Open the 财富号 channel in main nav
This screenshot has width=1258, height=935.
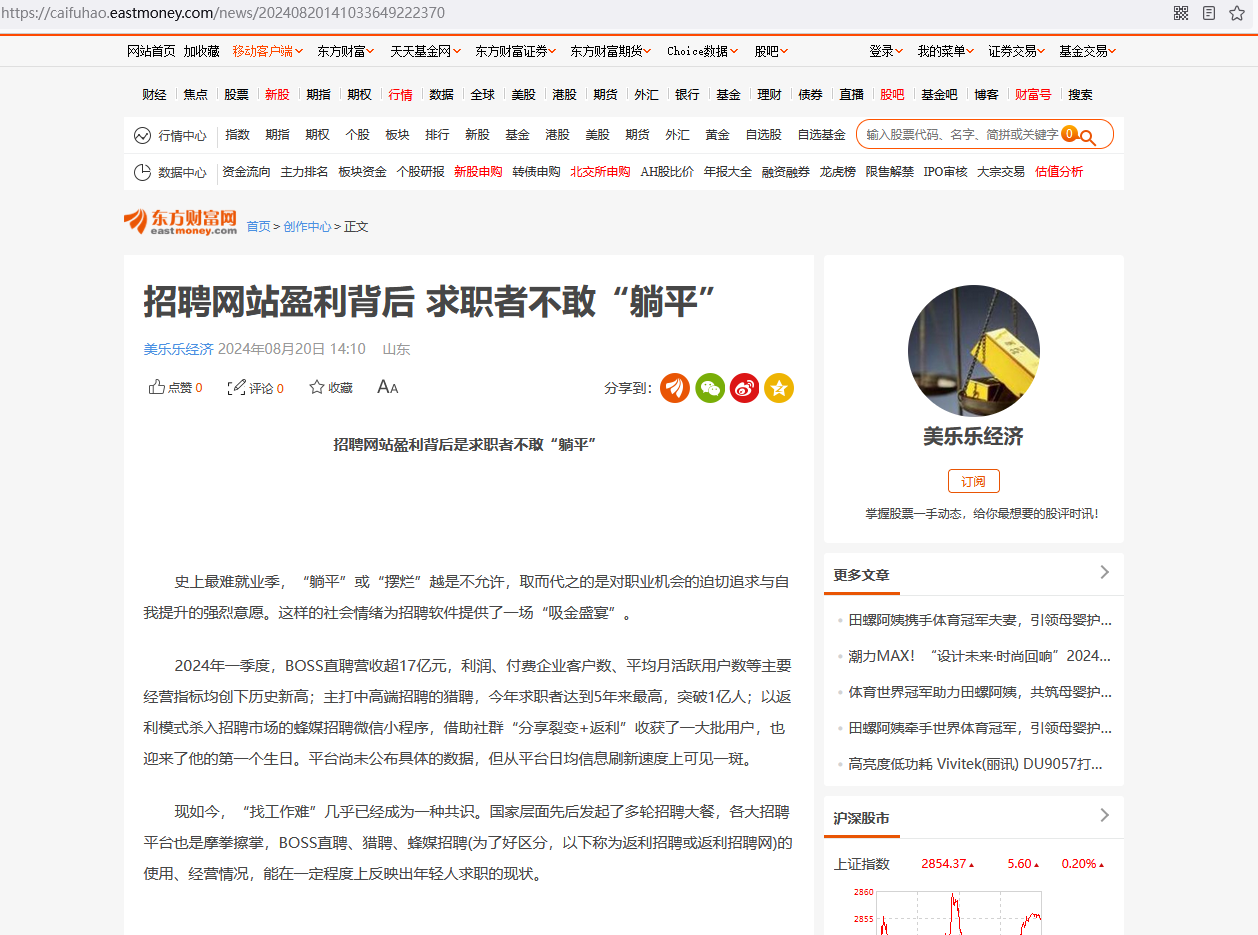pyautogui.click(x=1033, y=95)
